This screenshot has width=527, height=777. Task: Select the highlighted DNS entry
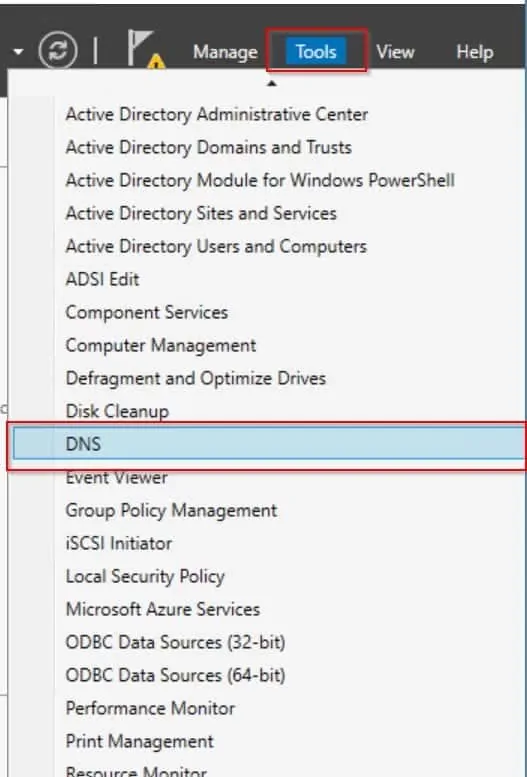click(268, 444)
